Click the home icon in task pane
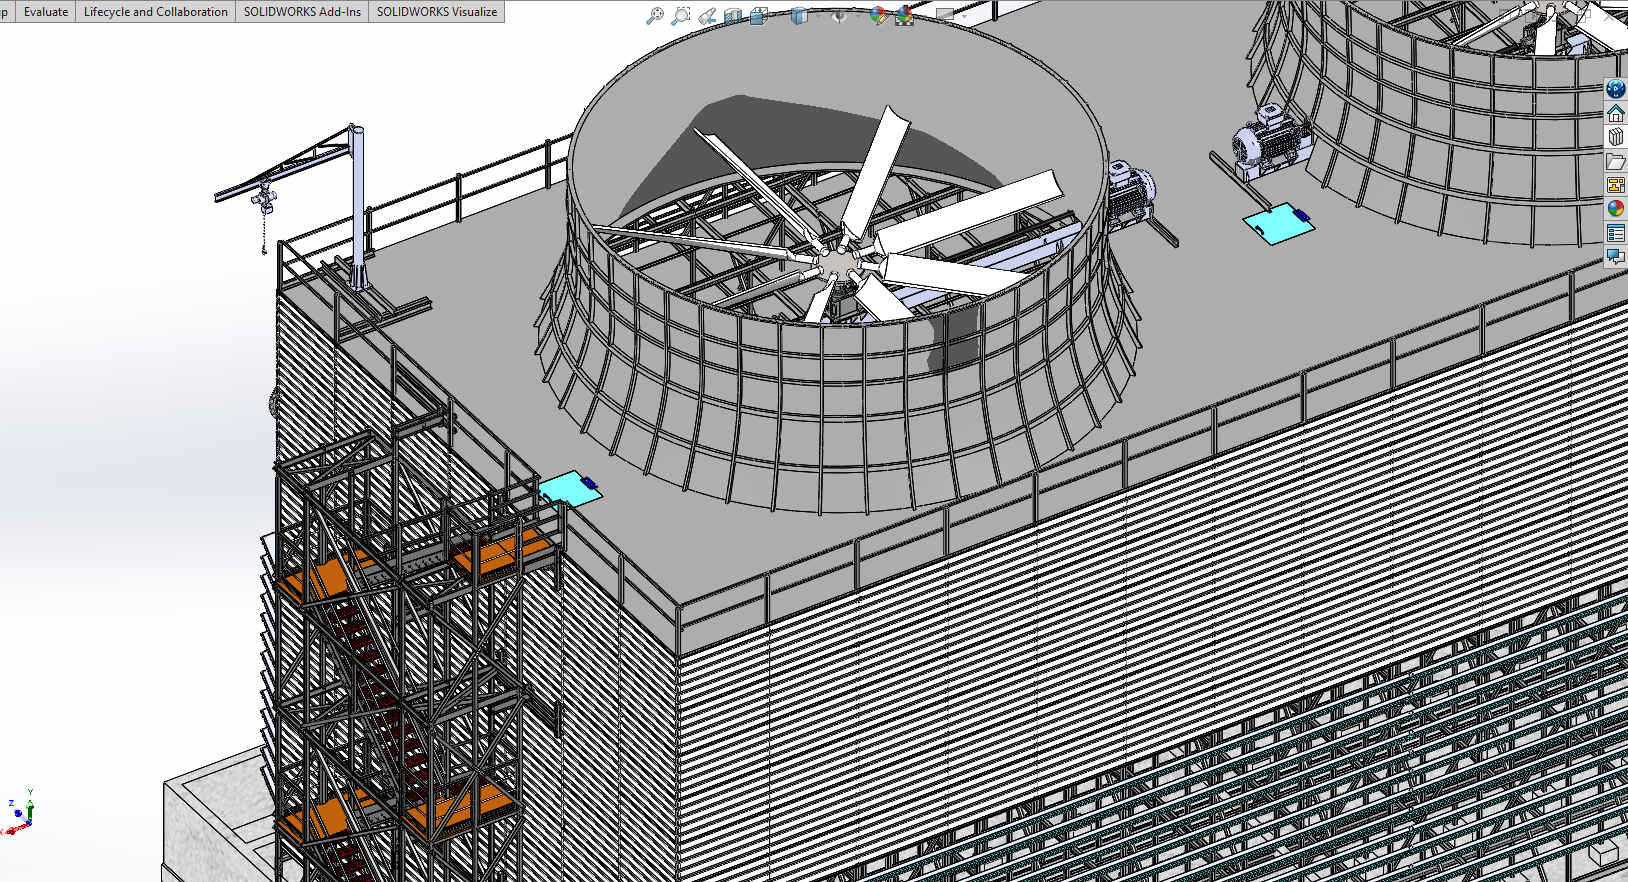 click(1616, 113)
